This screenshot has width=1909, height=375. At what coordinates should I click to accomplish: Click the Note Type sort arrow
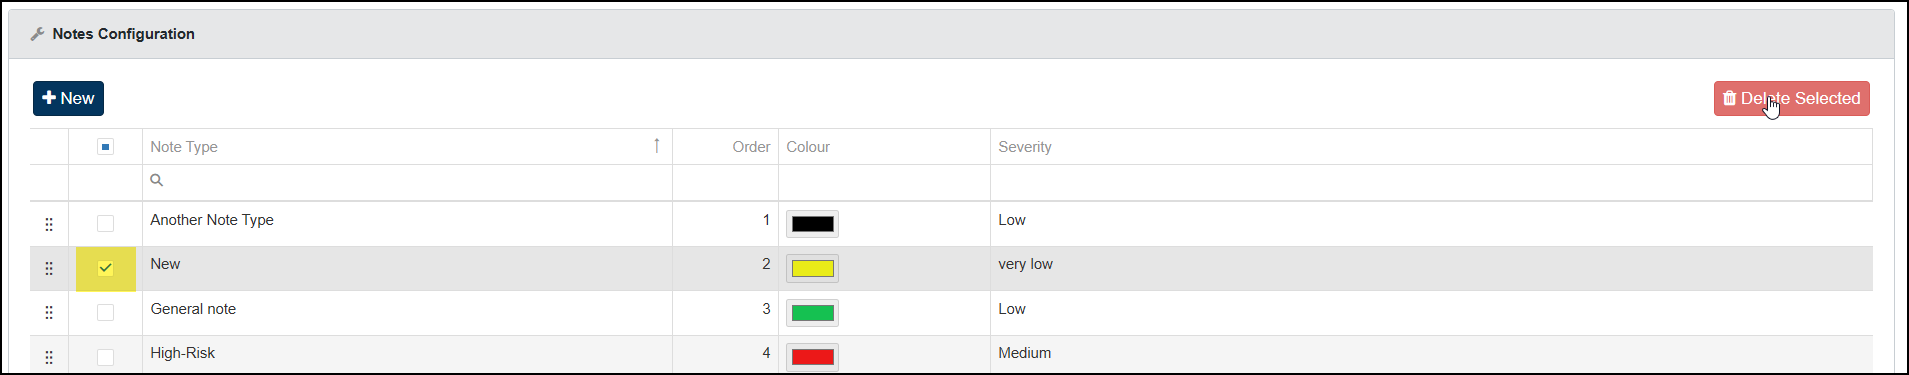657,146
